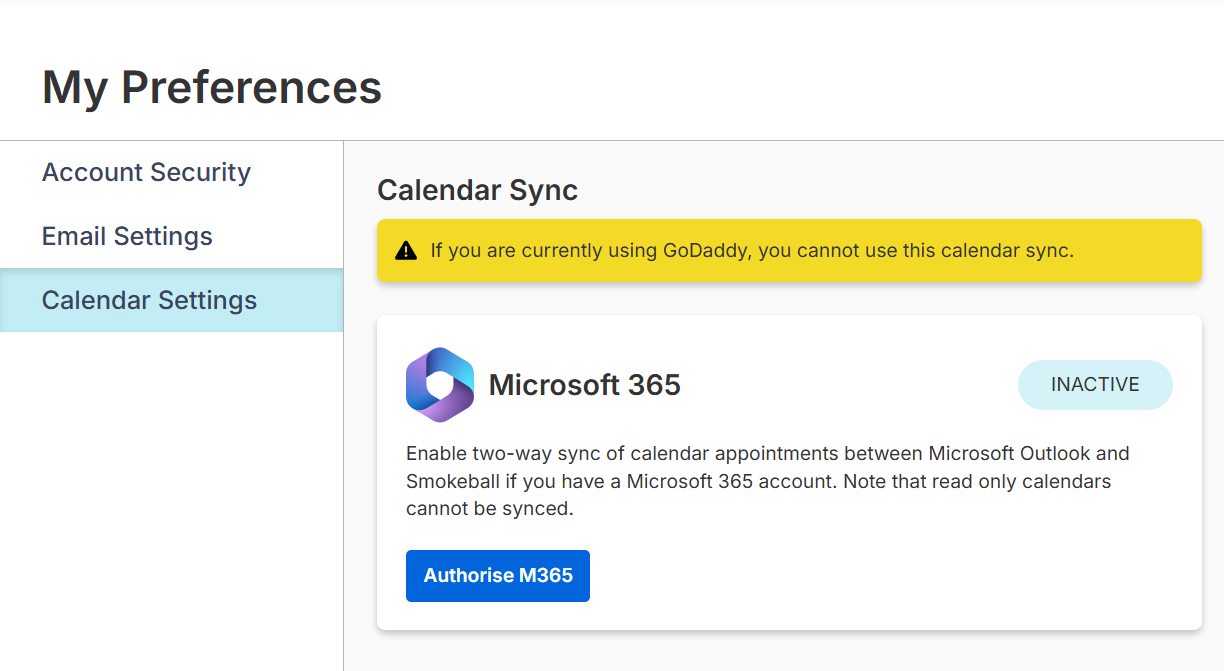Click the INACTIVE status badge
1224x671 pixels.
point(1095,385)
